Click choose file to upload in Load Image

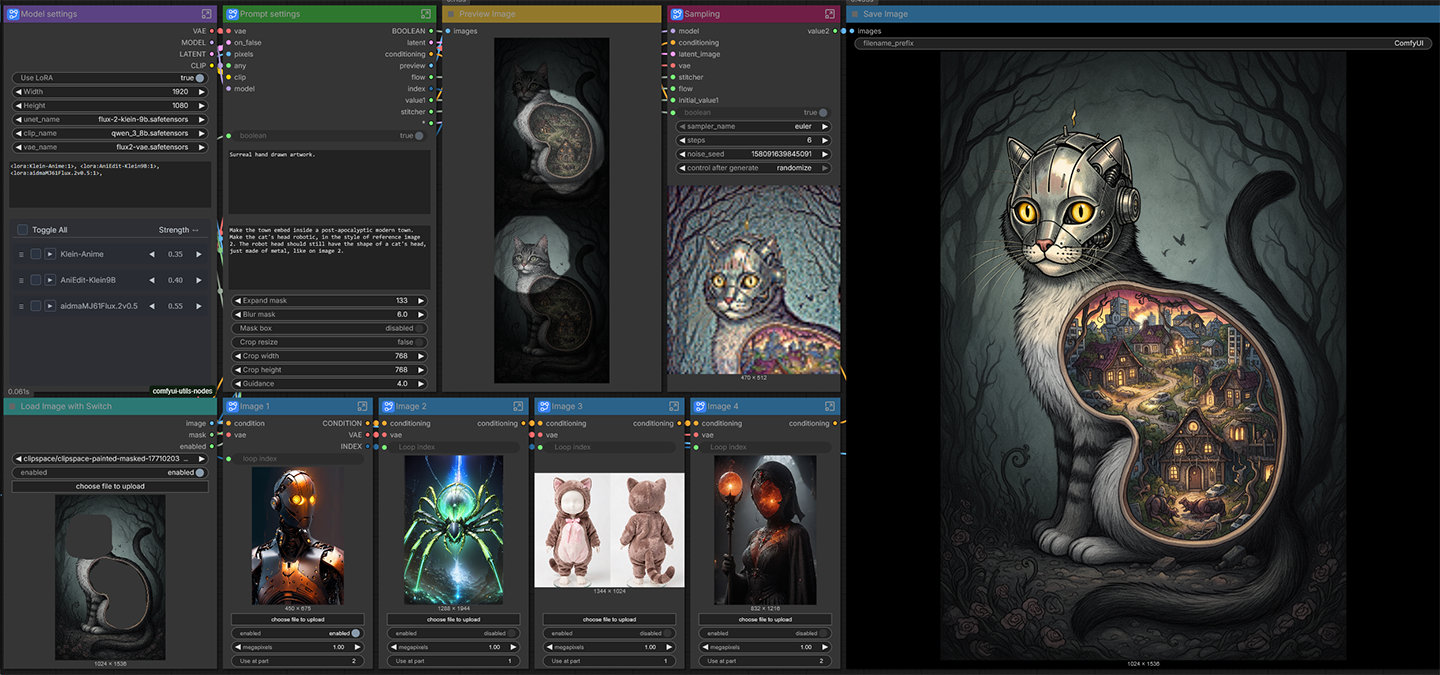(110, 486)
